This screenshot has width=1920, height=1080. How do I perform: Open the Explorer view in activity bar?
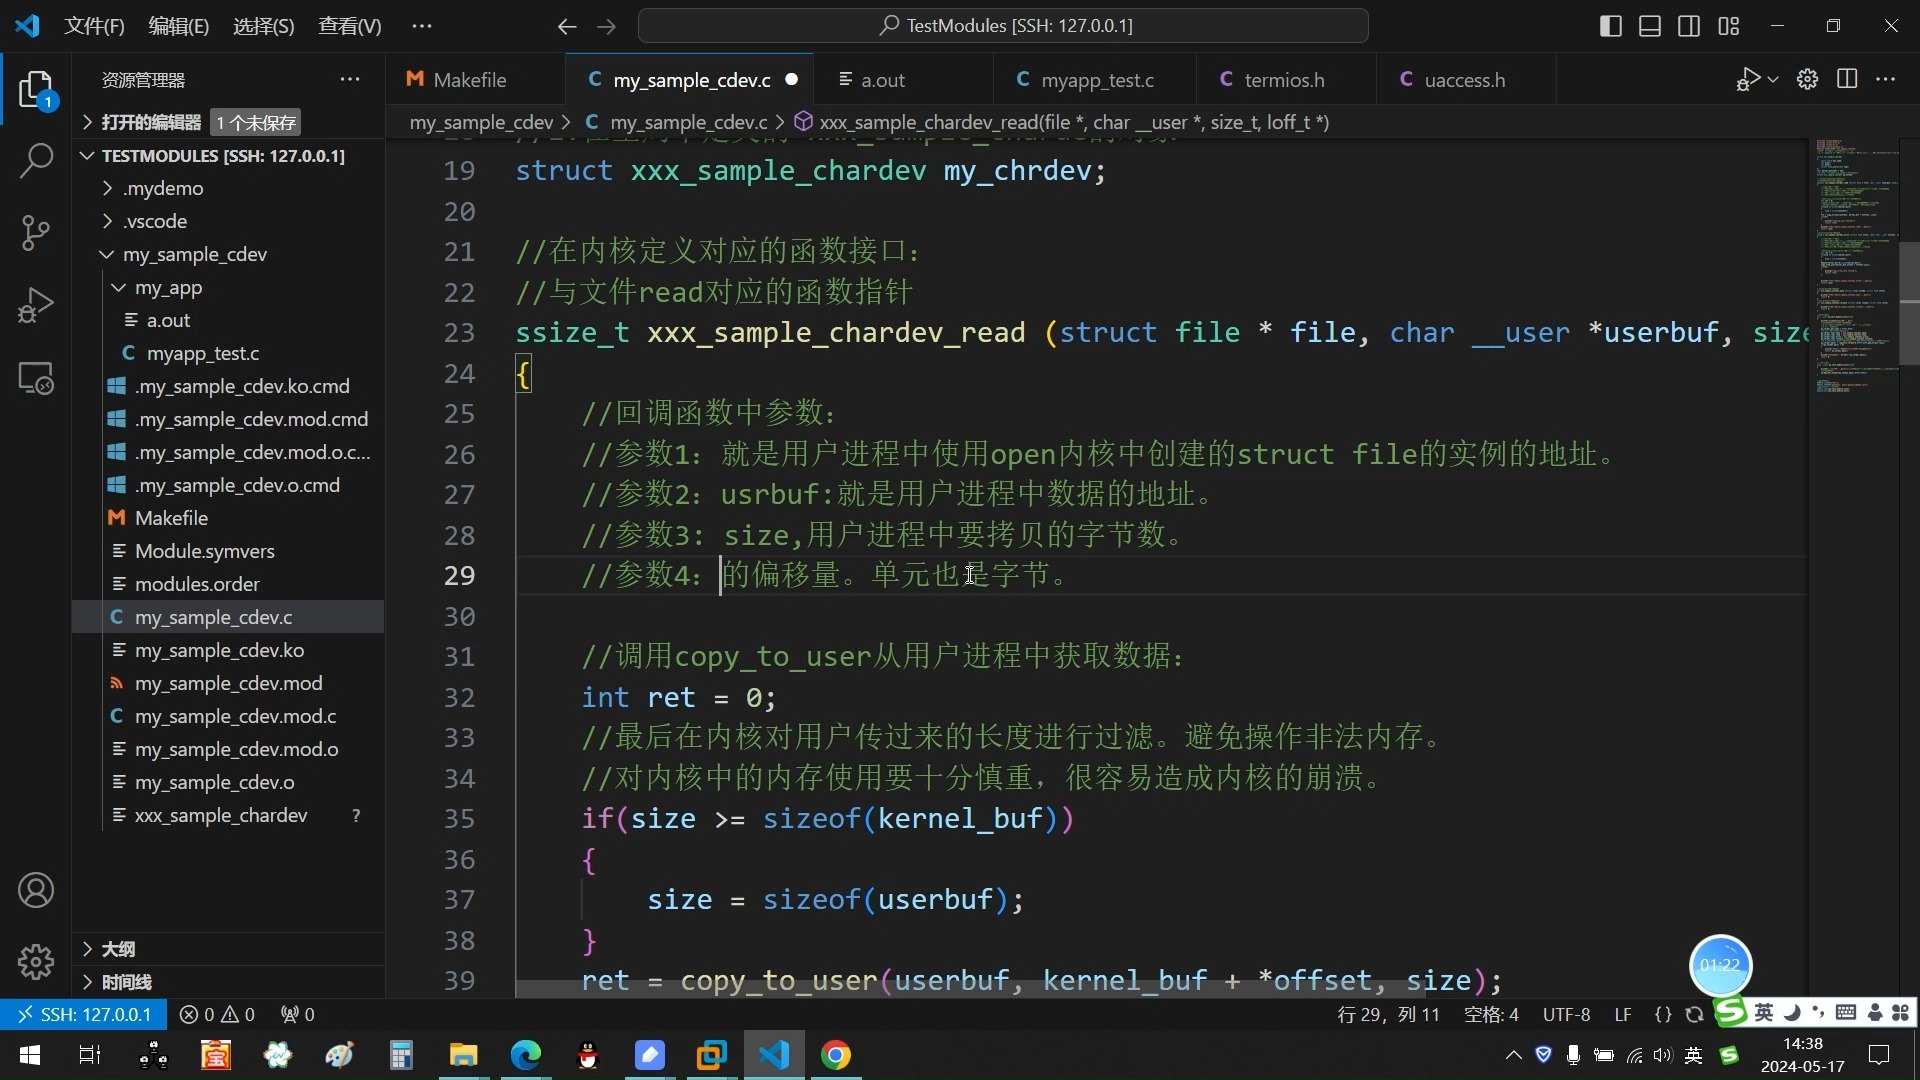[x=36, y=90]
